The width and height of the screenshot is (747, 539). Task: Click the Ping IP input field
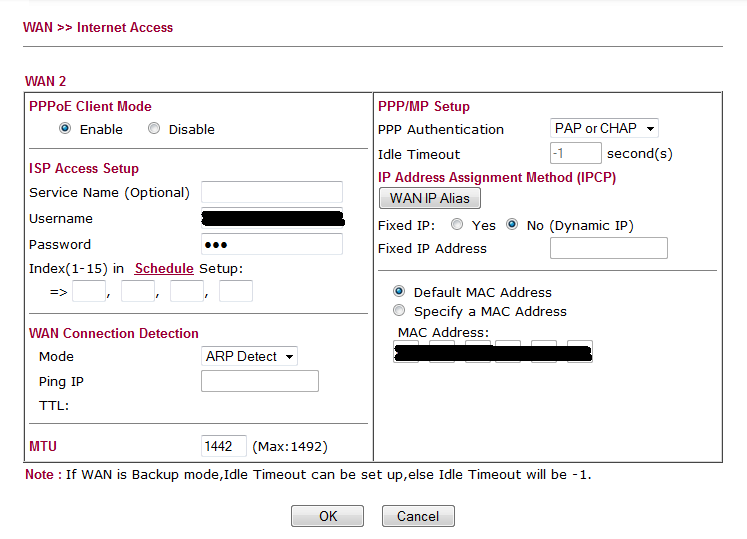click(259, 381)
